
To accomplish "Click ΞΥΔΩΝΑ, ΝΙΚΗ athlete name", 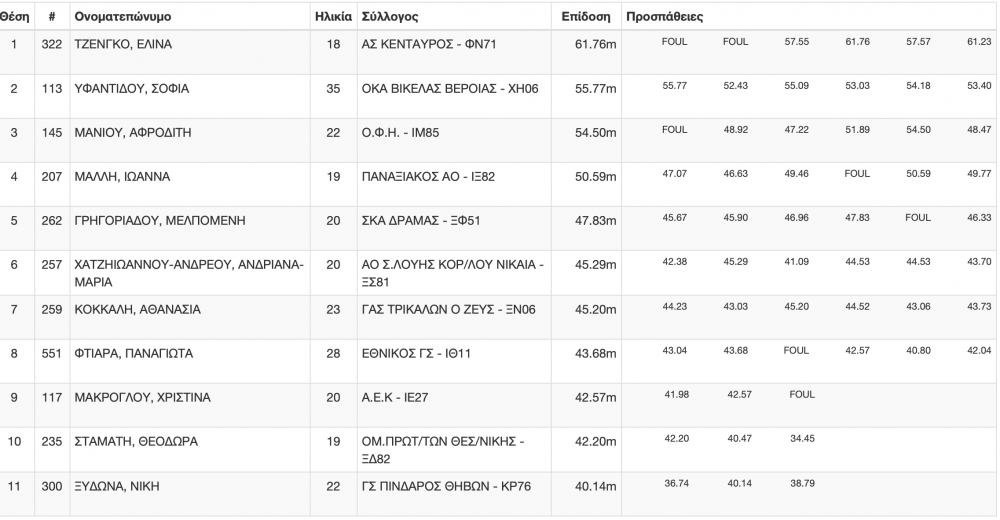I will click(117, 486).
